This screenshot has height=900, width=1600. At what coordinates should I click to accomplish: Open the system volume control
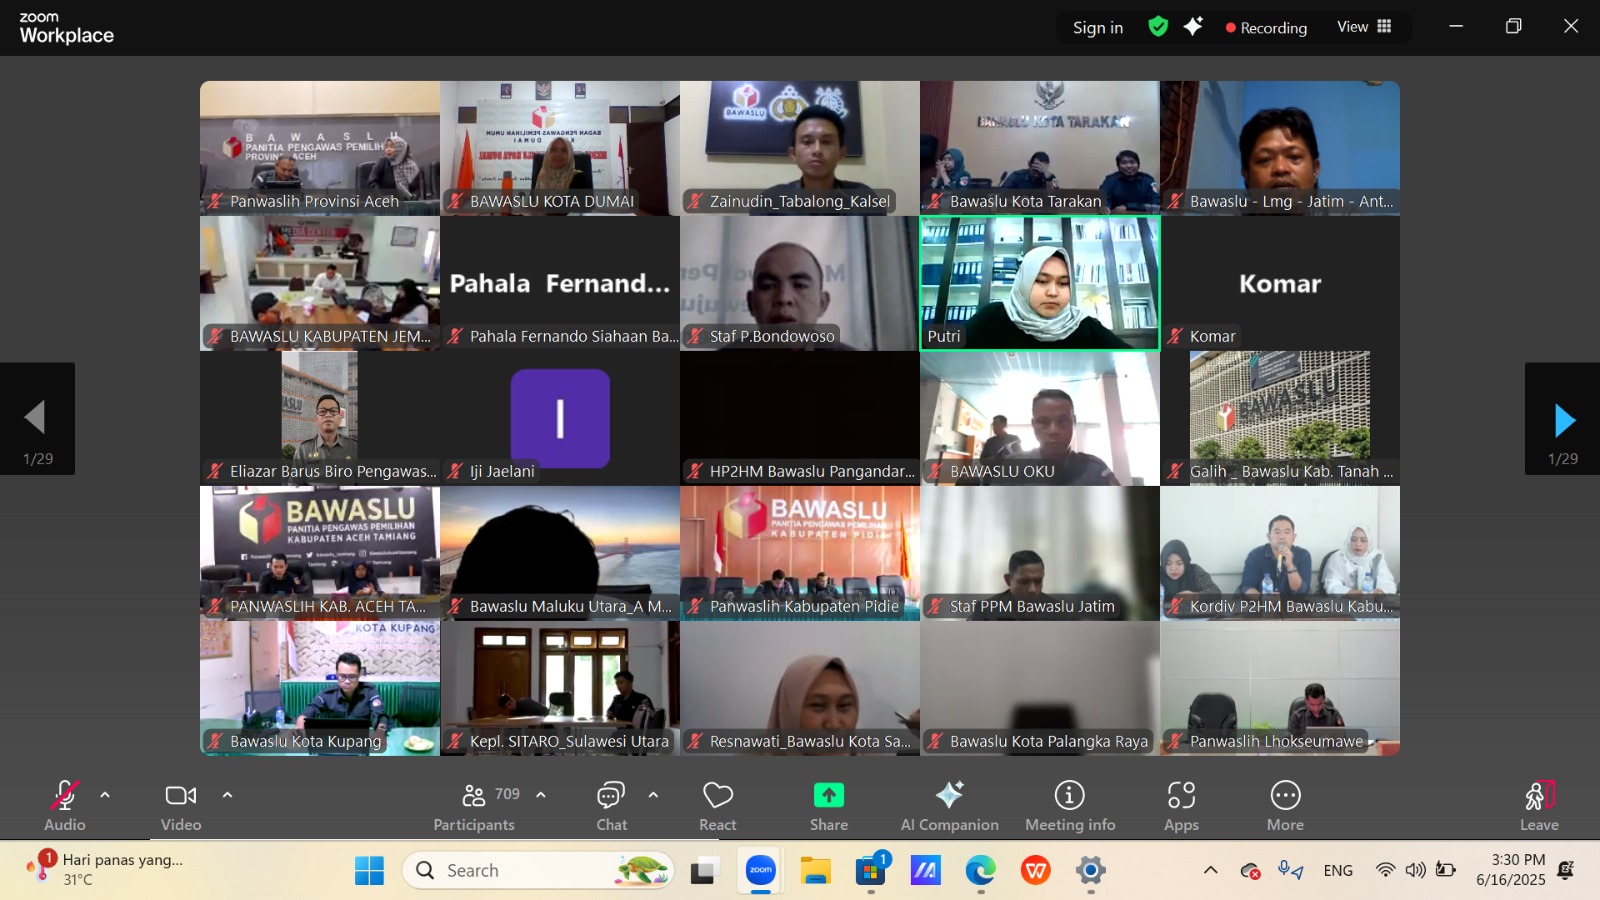(1413, 870)
